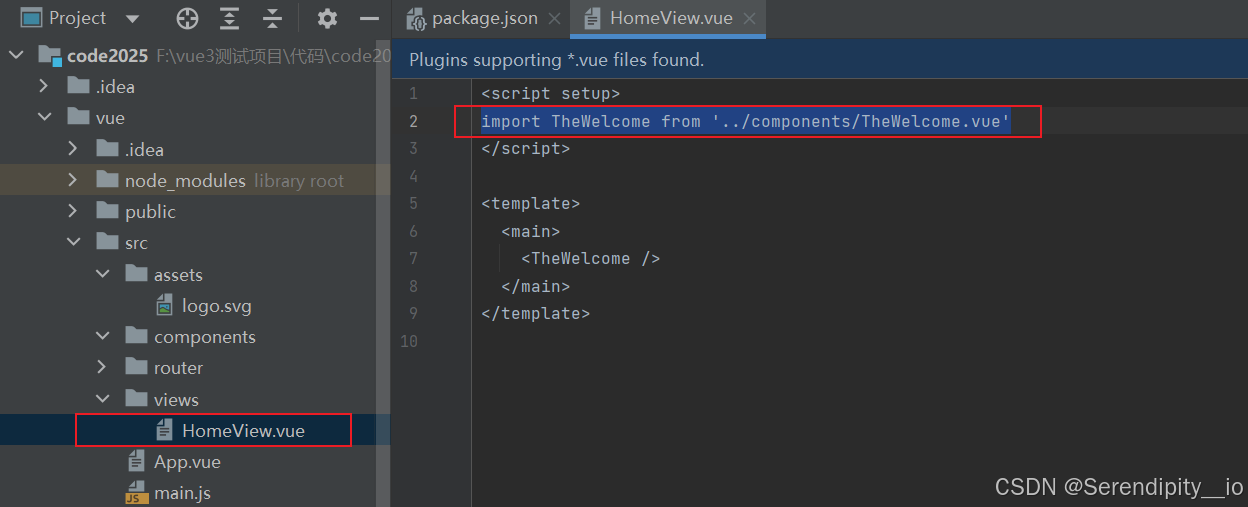Click the App.vue file icon

(136, 462)
